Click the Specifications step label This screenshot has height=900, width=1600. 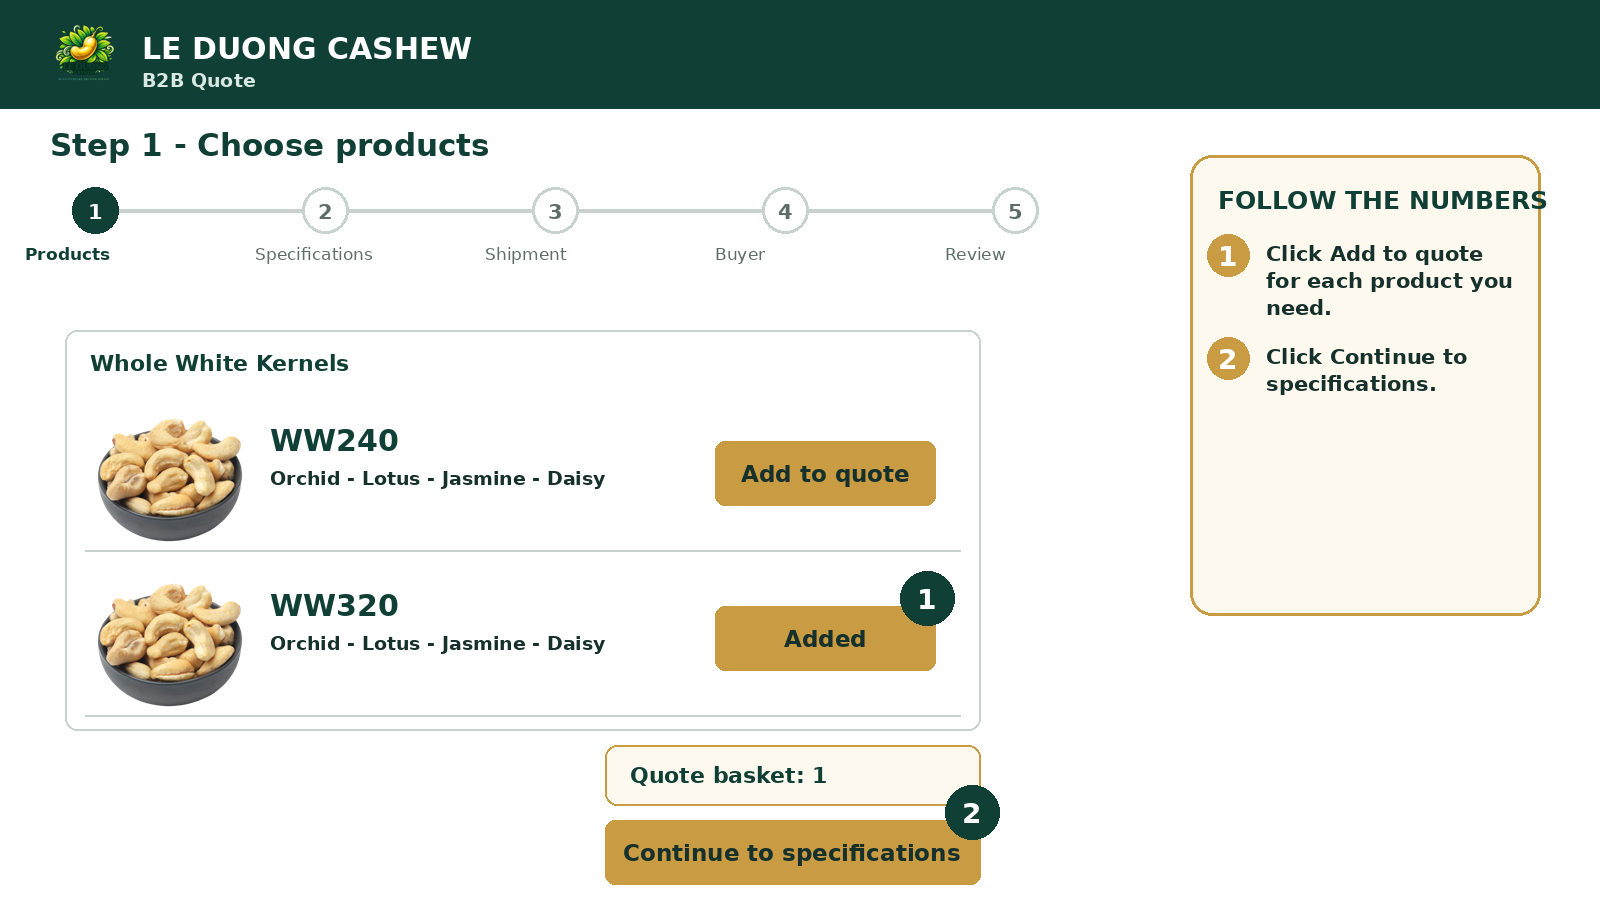[314, 254]
